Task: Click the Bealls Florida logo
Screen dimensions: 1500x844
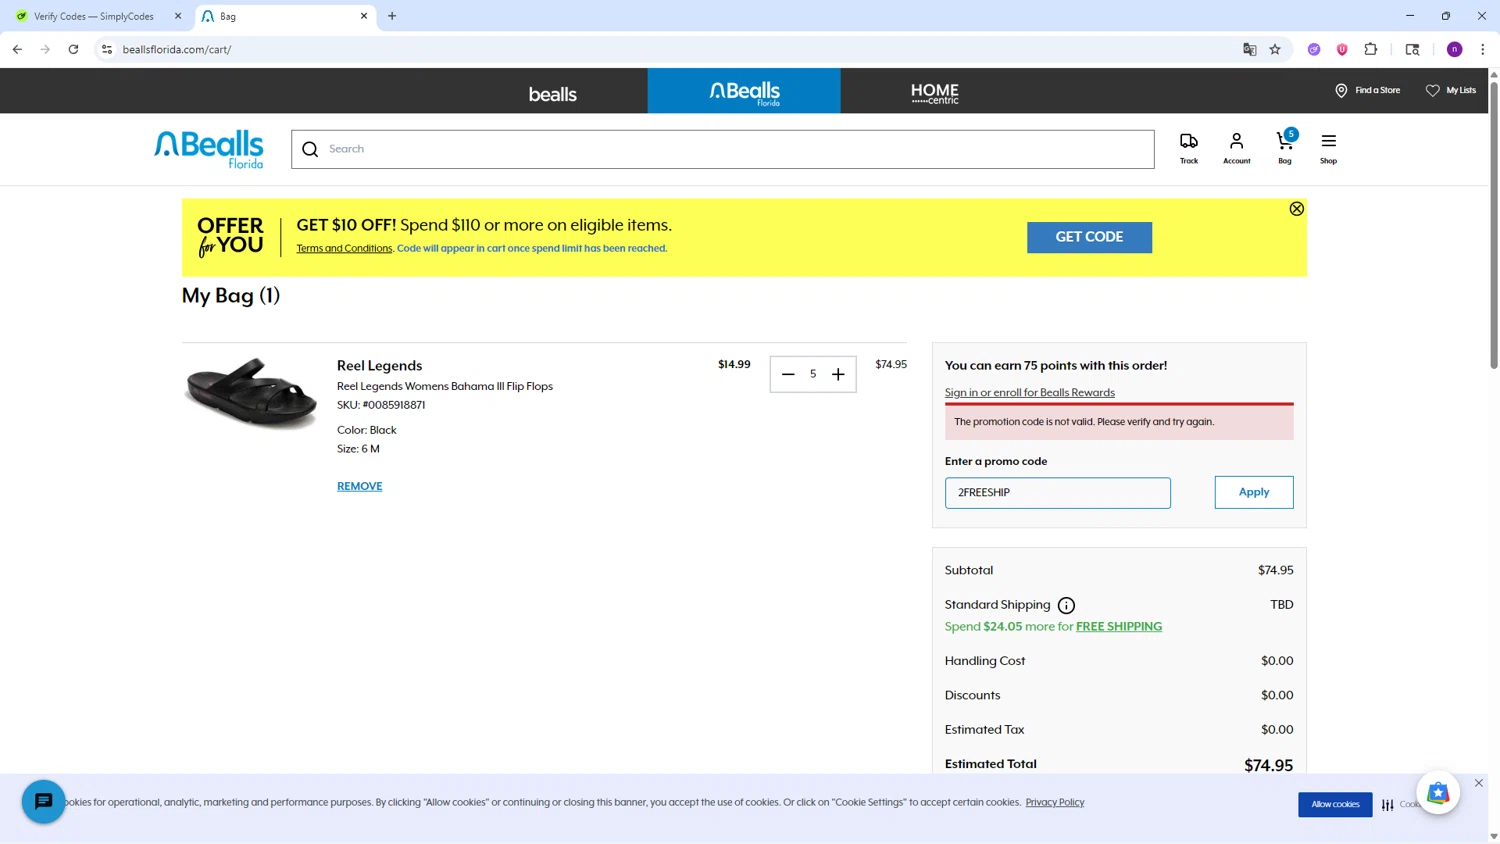Action: (x=209, y=149)
